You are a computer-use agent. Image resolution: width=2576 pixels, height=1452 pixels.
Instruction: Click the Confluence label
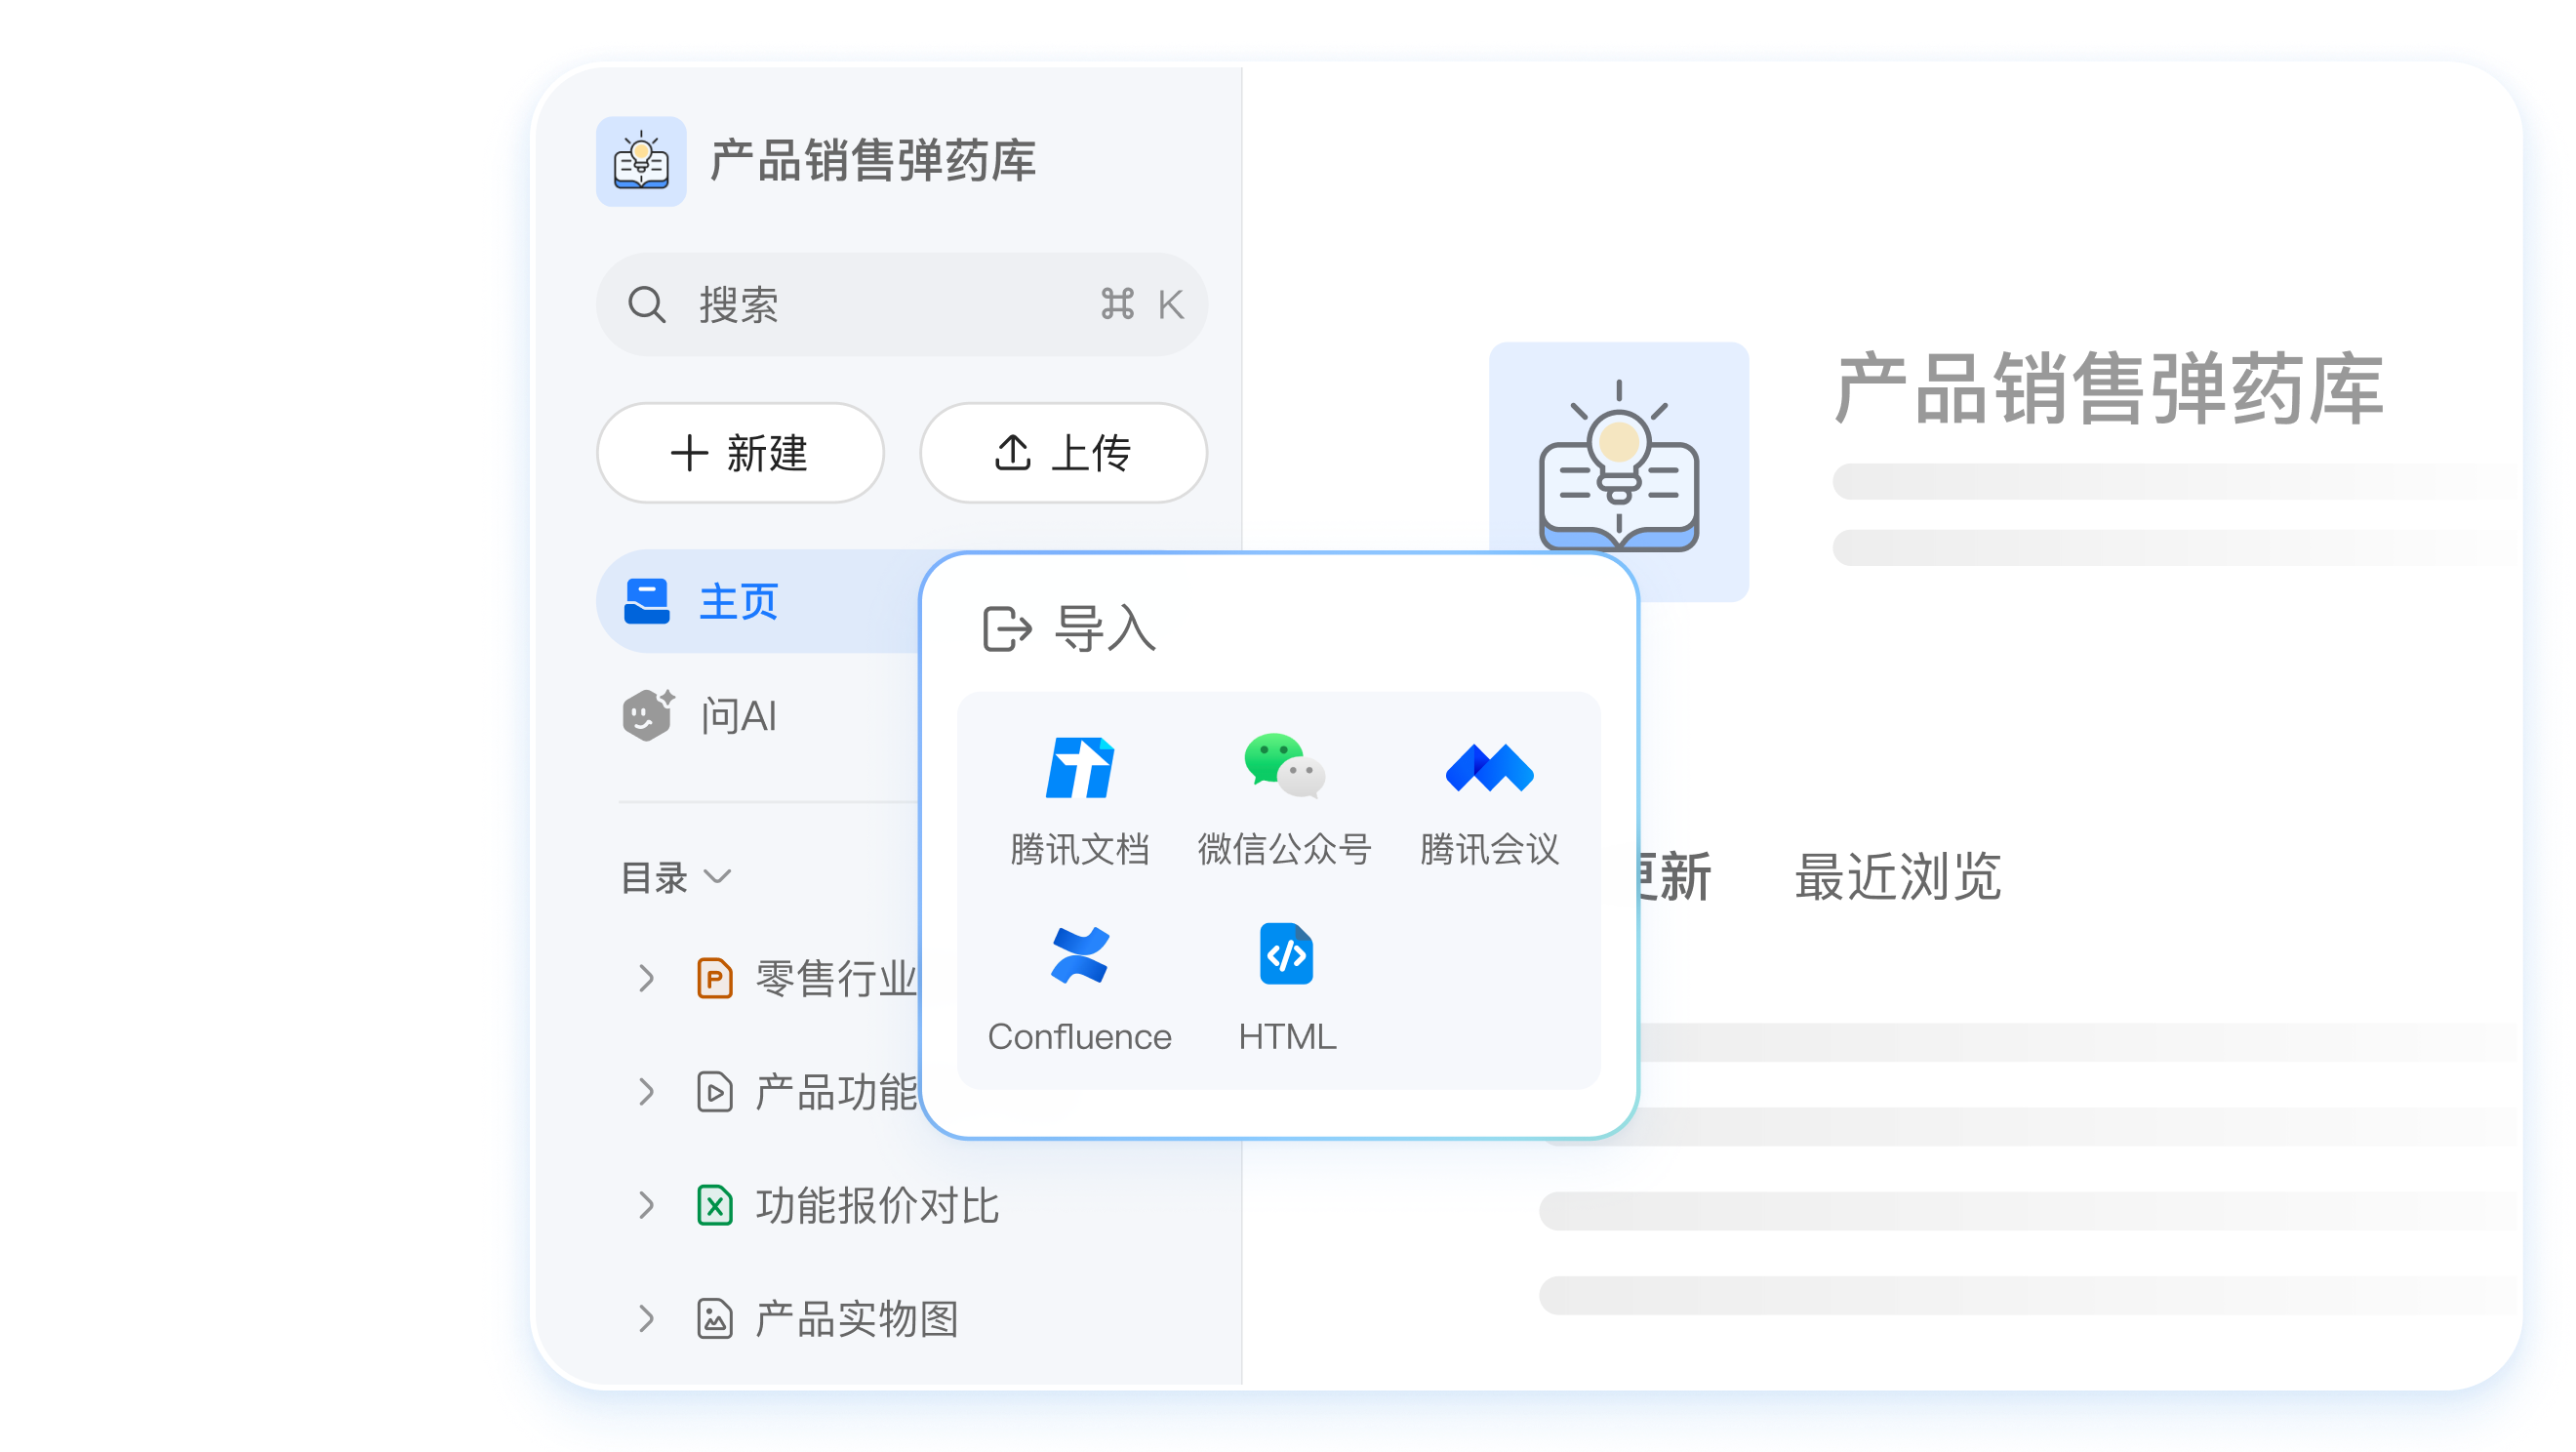(x=1080, y=1037)
